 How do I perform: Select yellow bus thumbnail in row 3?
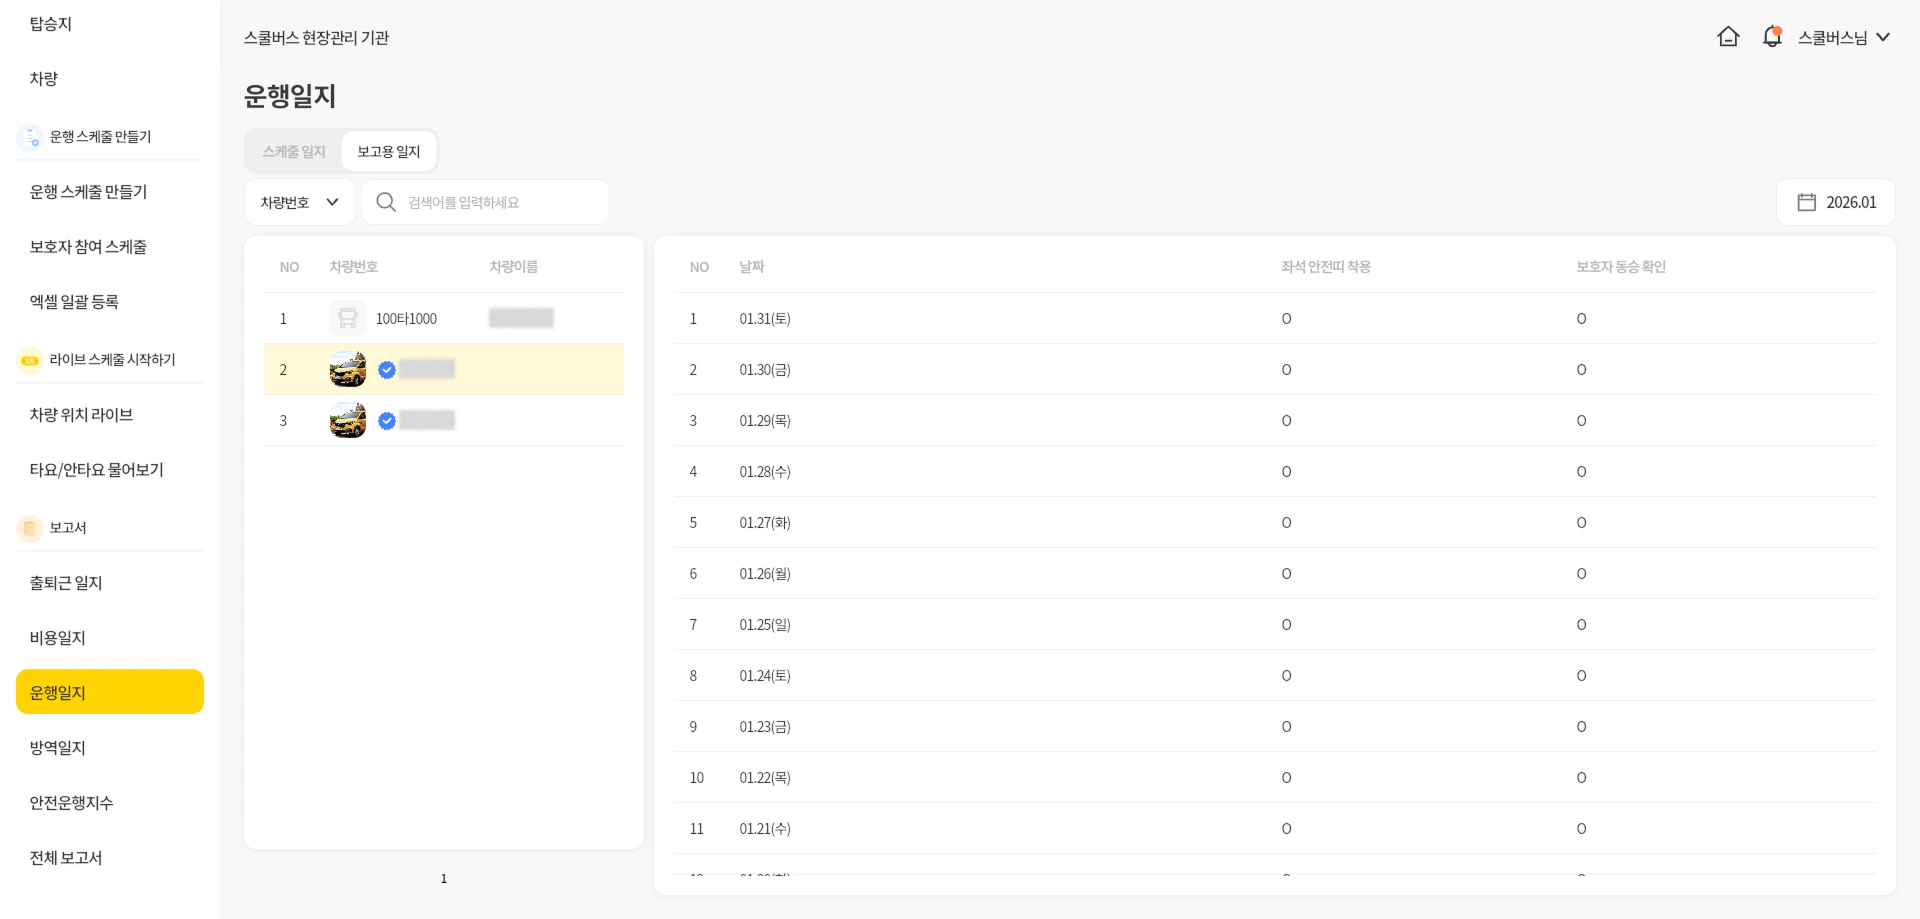[x=347, y=421]
